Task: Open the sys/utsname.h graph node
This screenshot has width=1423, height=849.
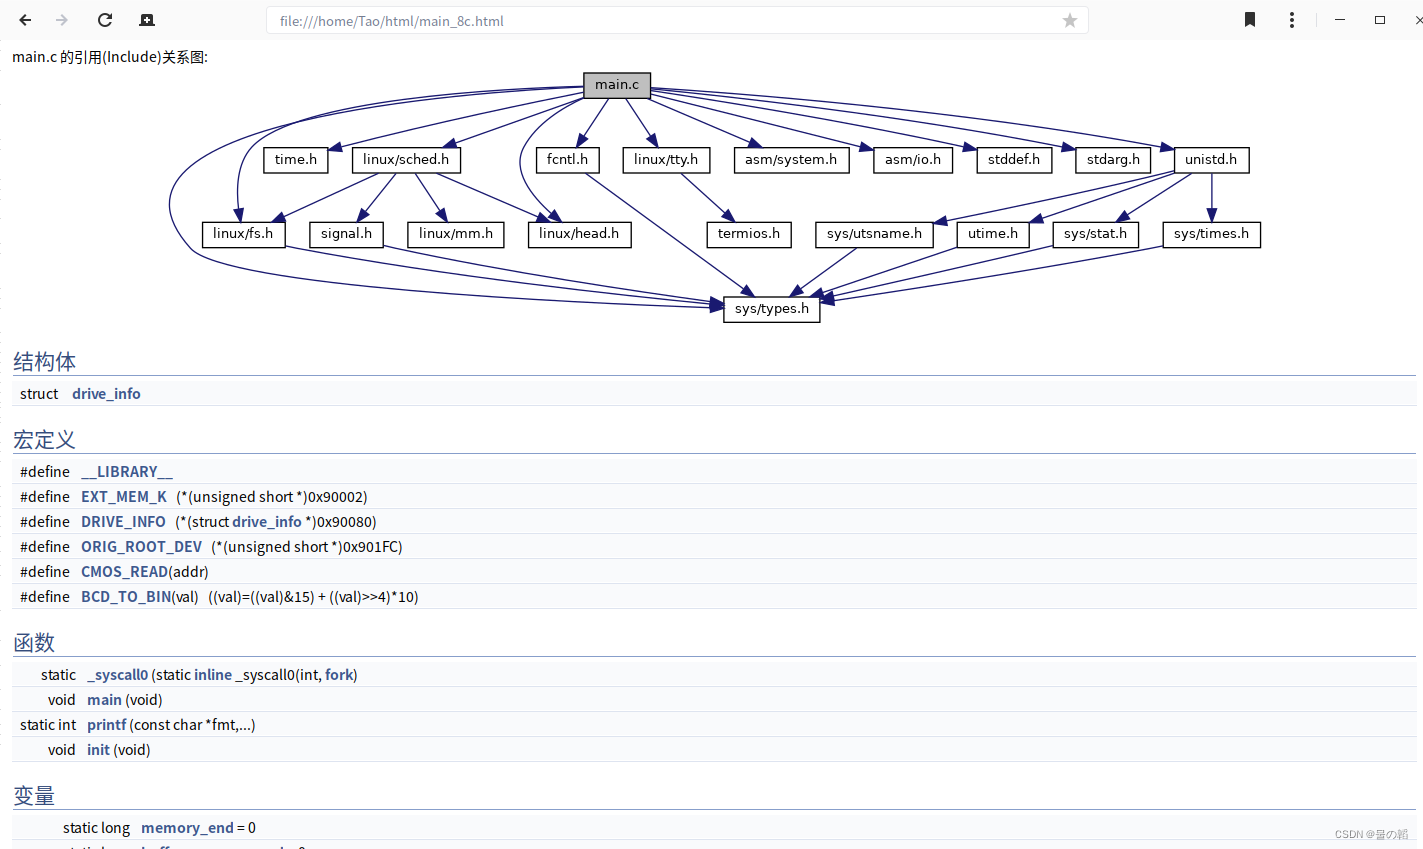Action: coord(874,234)
